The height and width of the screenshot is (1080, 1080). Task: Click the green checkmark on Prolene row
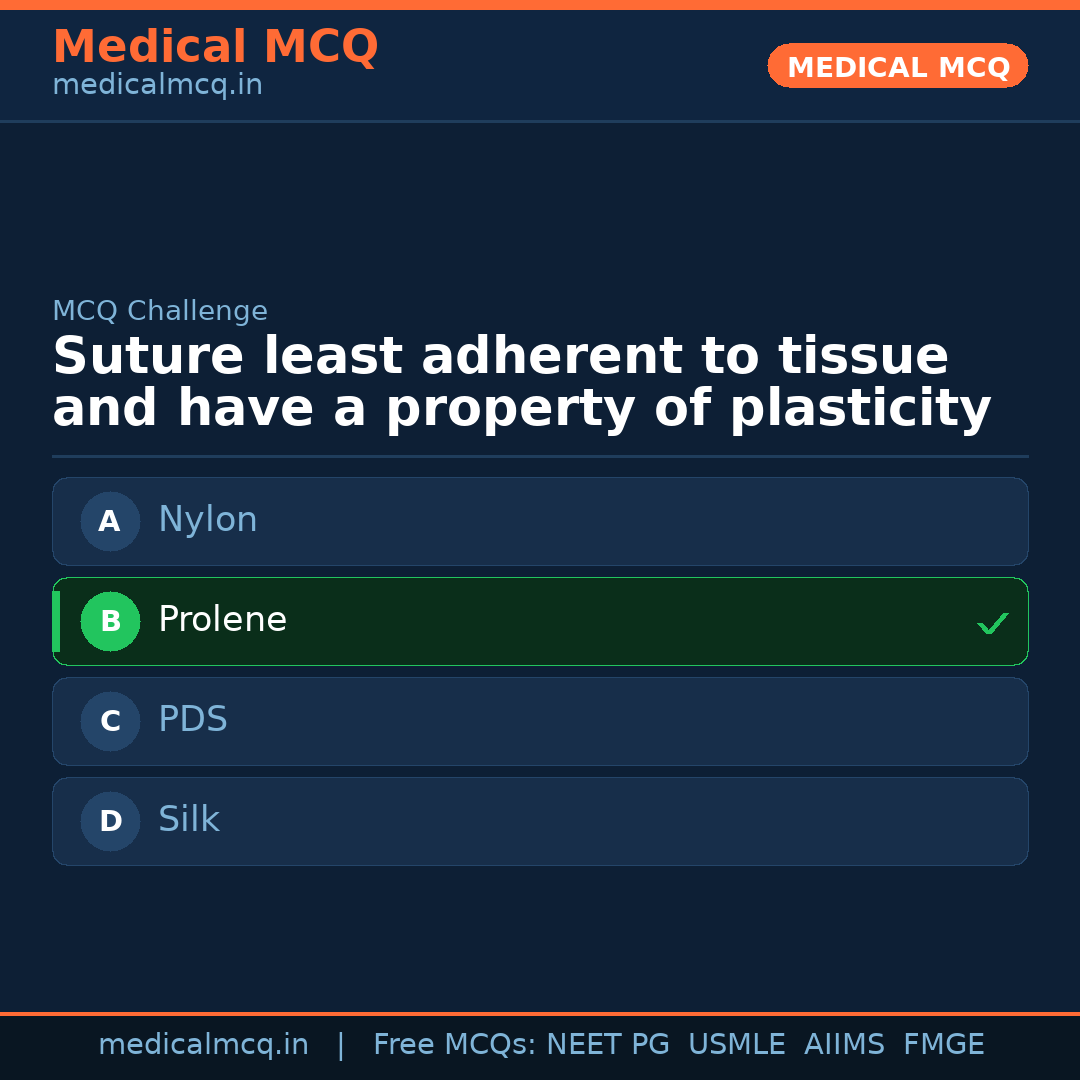point(992,623)
